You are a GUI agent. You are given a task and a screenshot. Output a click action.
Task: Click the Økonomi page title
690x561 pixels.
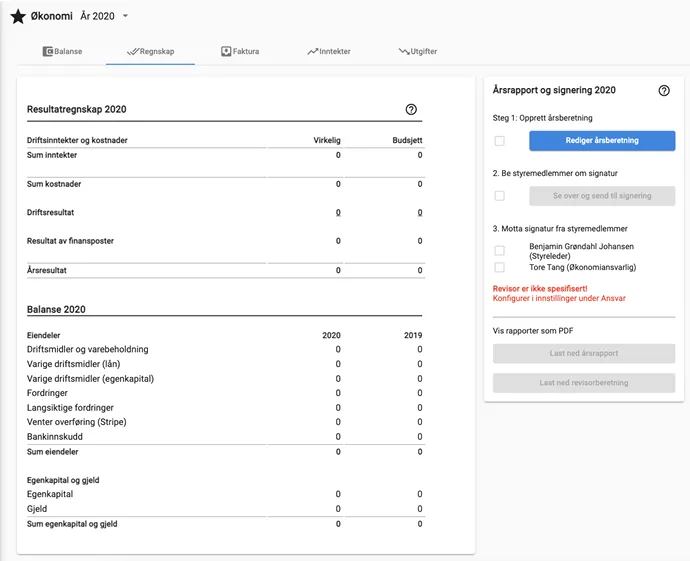[x=51, y=16]
